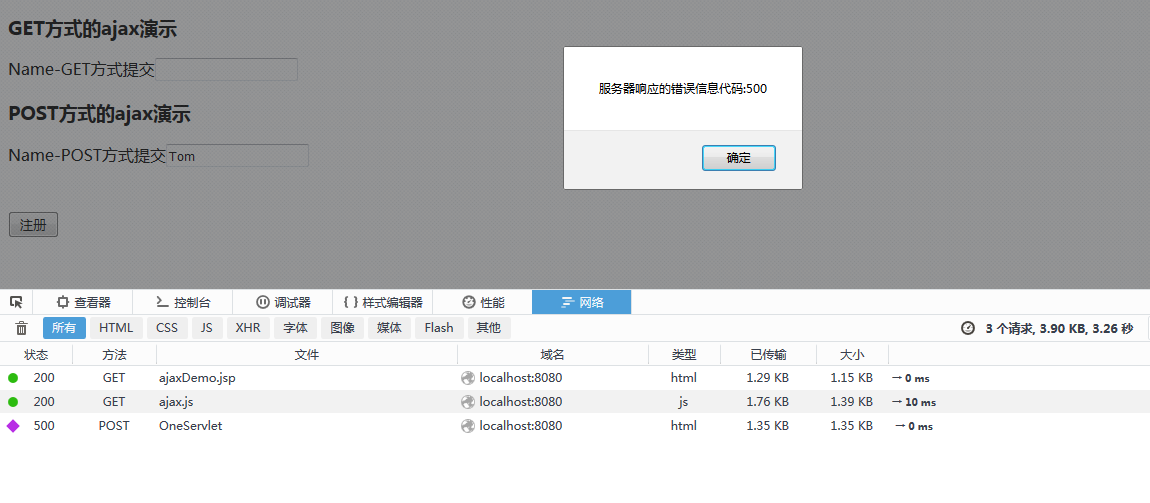The height and width of the screenshot is (503, 1150).
Task: Filter requests by CSS
Action: (167, 328)
